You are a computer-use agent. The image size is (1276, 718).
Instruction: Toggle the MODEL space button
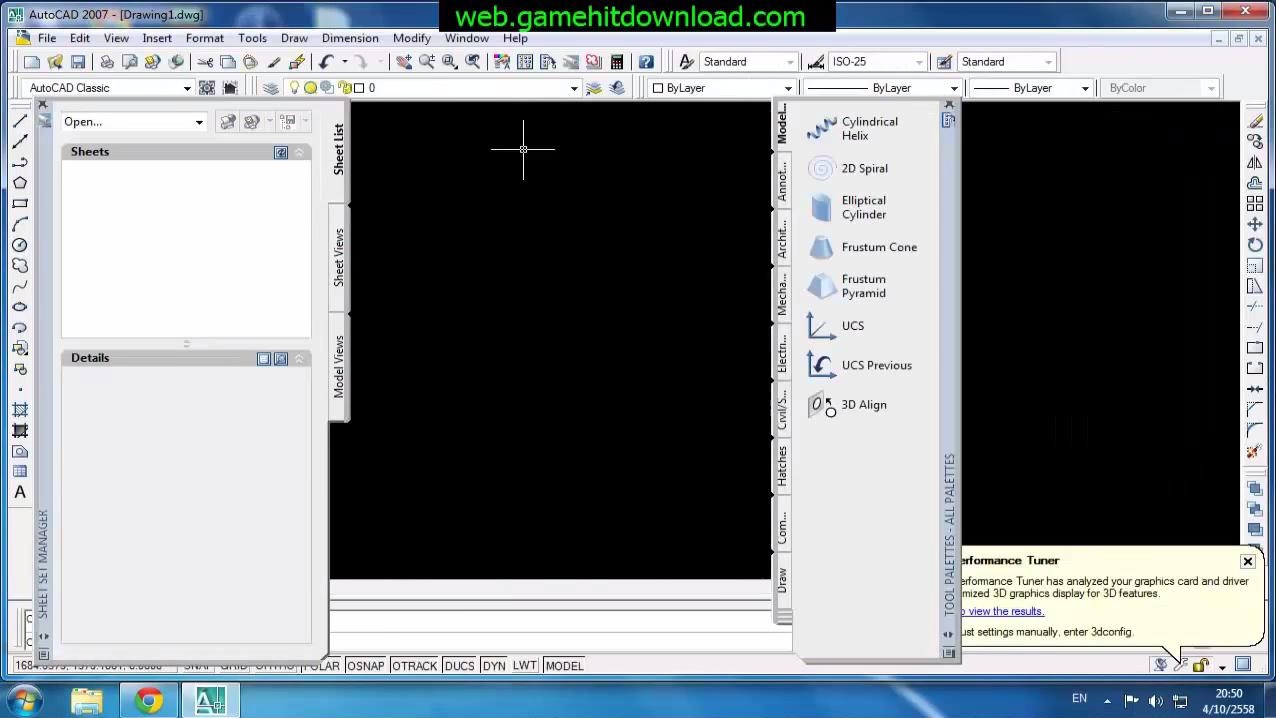coord(564,666)
